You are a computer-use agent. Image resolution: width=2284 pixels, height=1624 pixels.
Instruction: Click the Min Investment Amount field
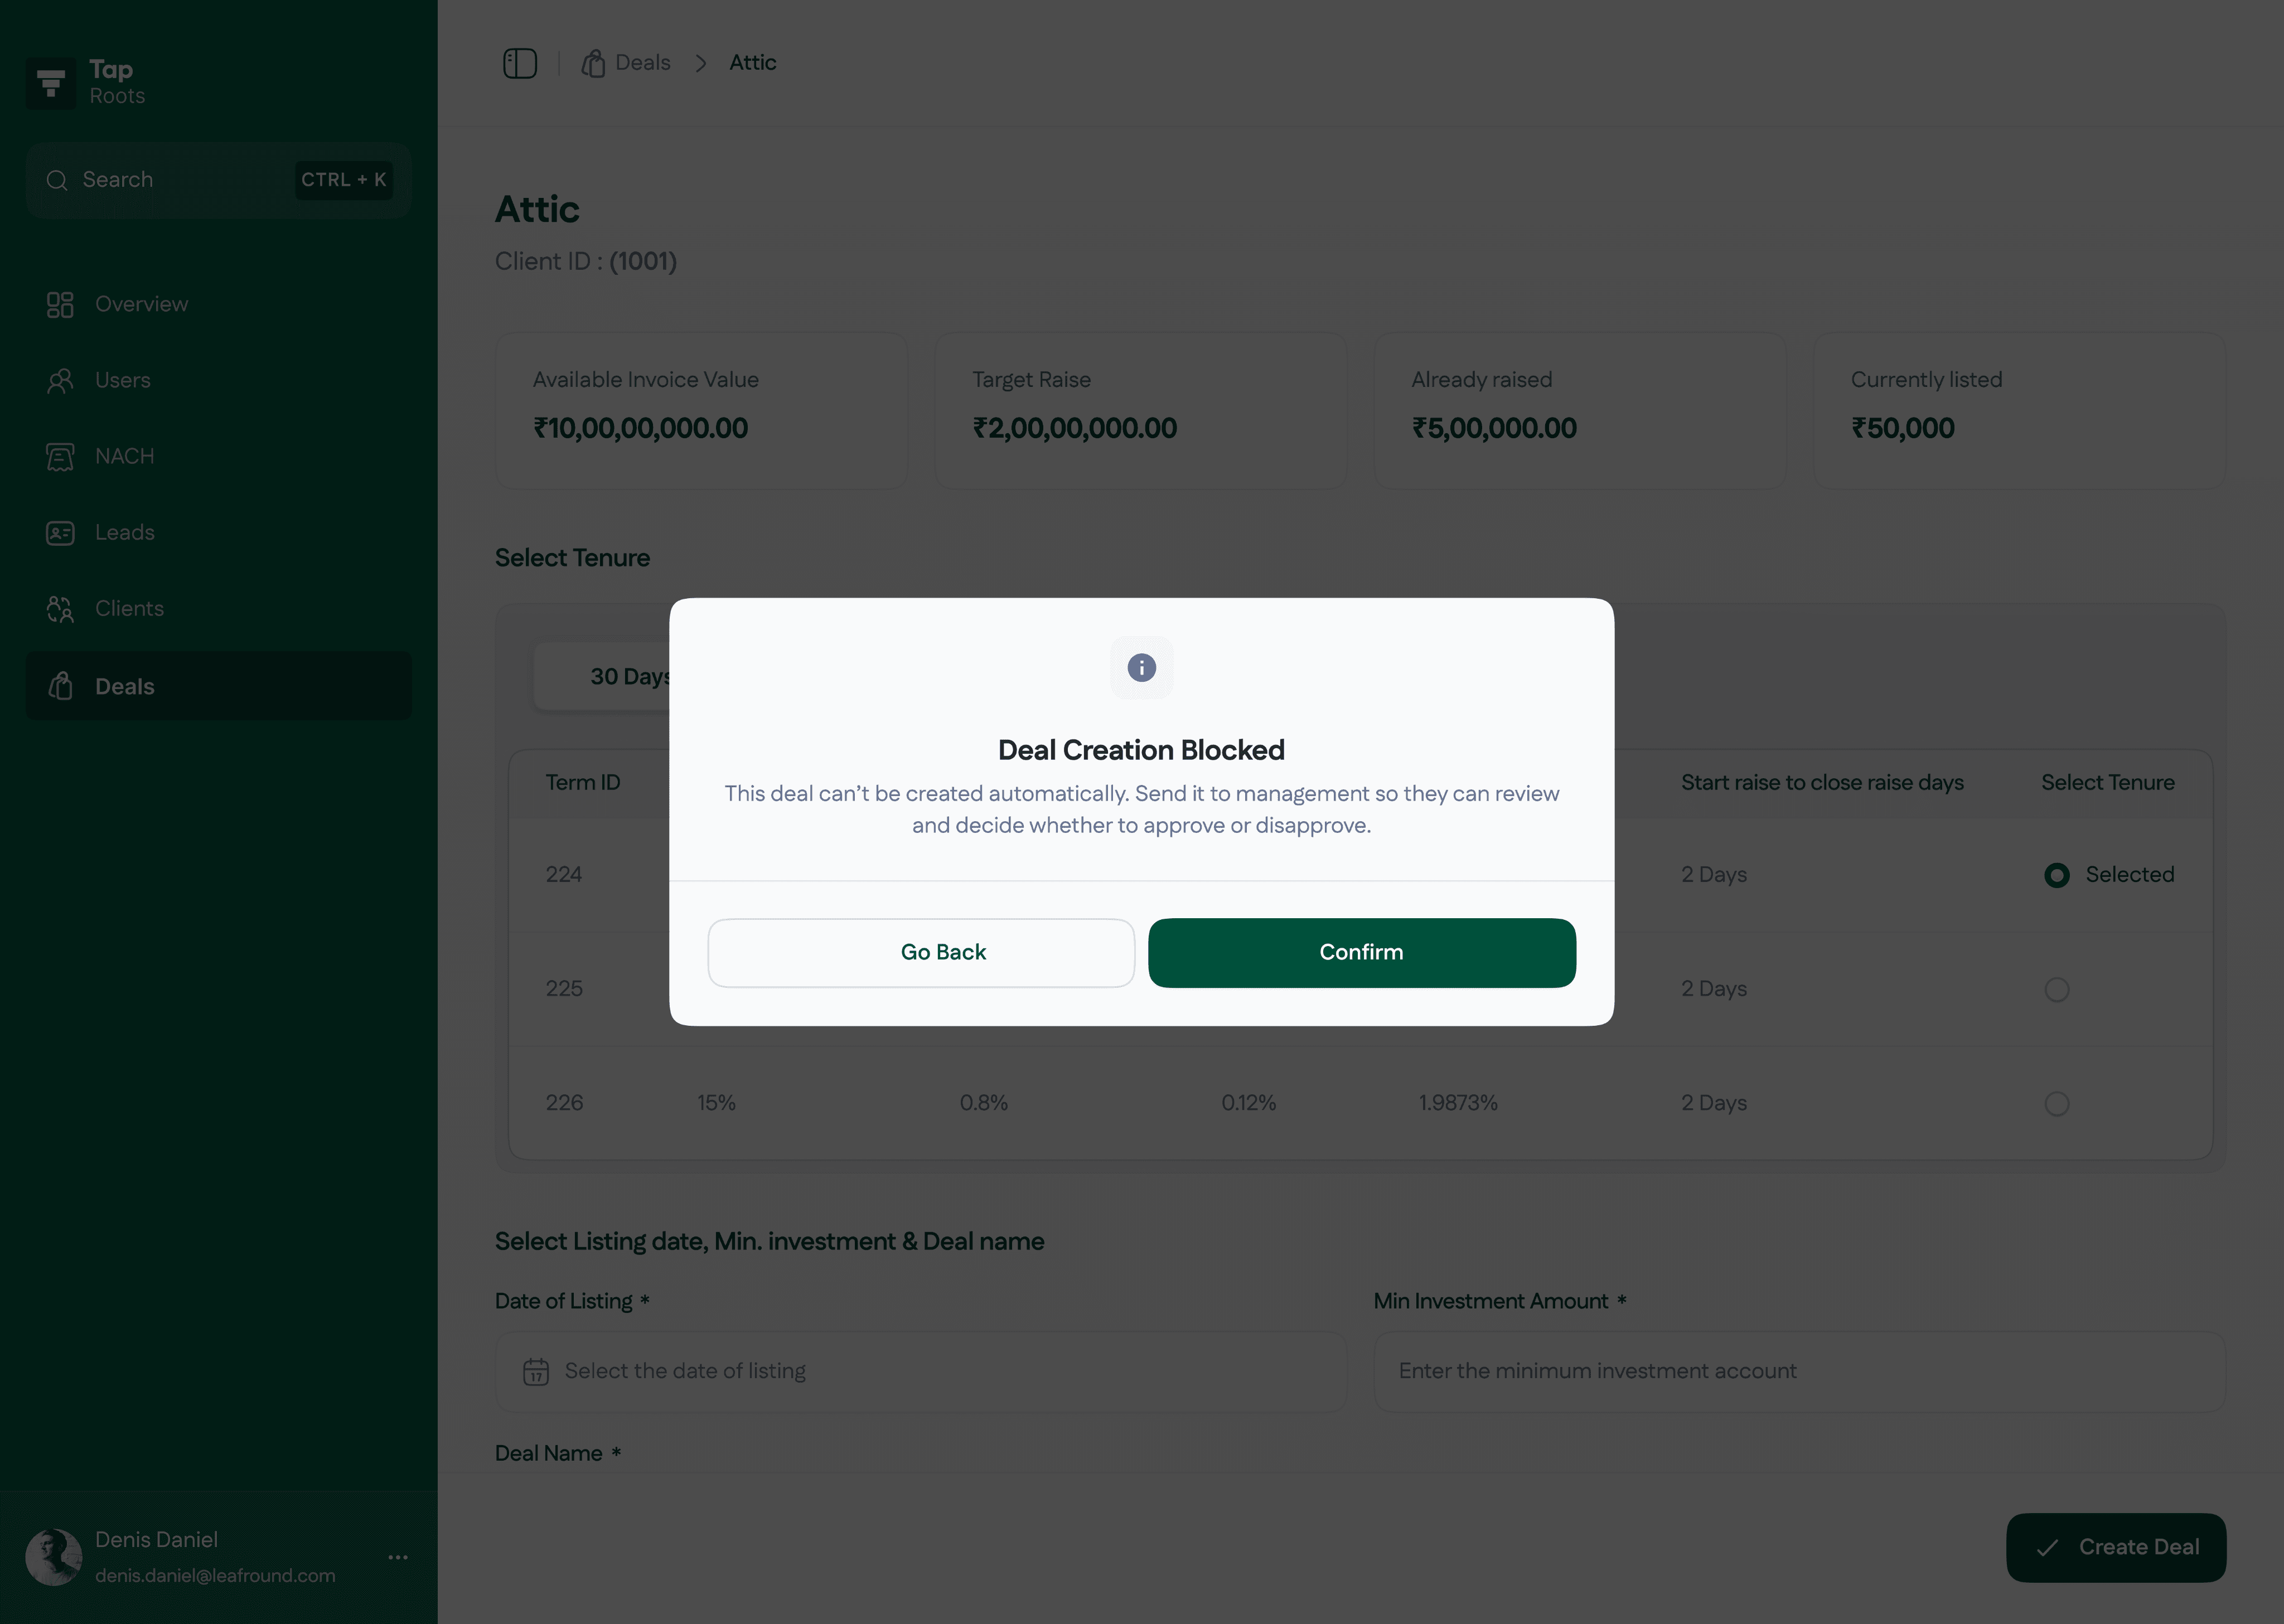tap(1799, 1371)
